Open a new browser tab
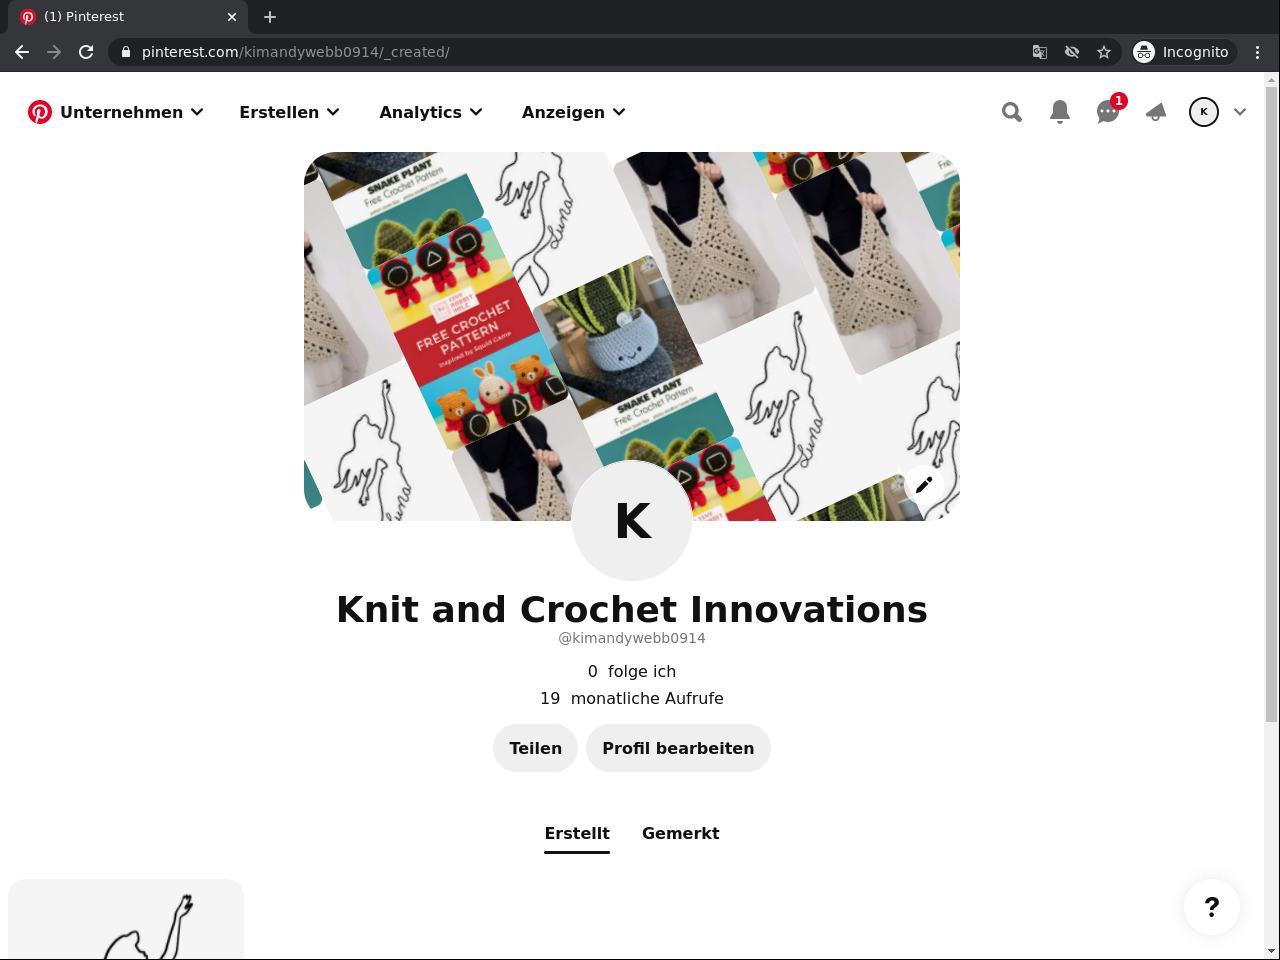The height and width of the screenshot is (960, 1280). 270,17
